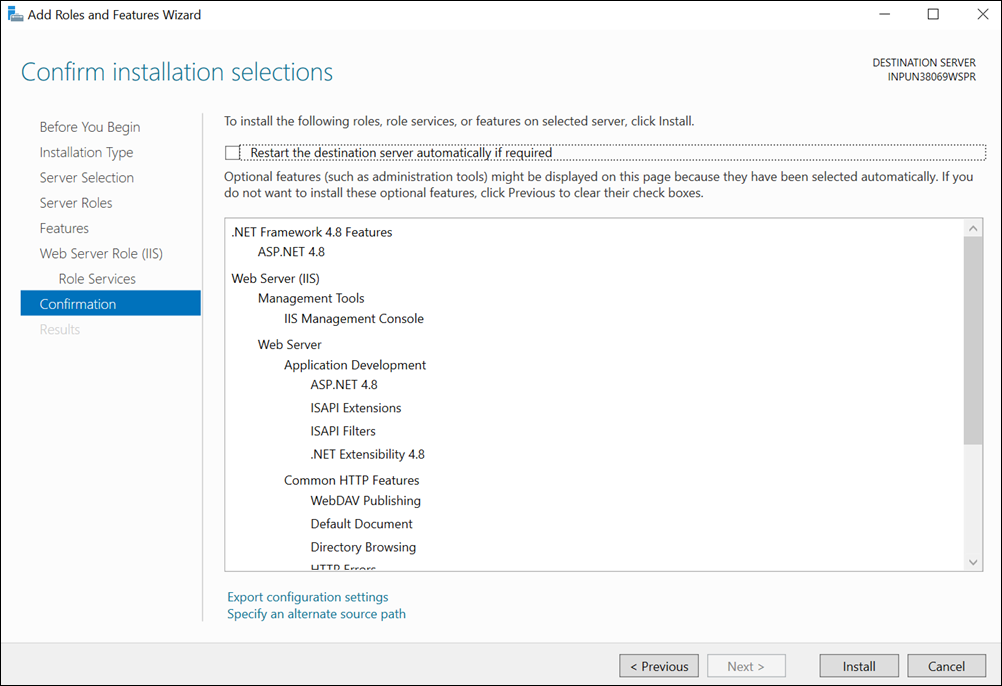Viewport: 1002px width, 686px height.
Task: Minimize the Add Roles wizard window
Action: (x=886, y=15)
